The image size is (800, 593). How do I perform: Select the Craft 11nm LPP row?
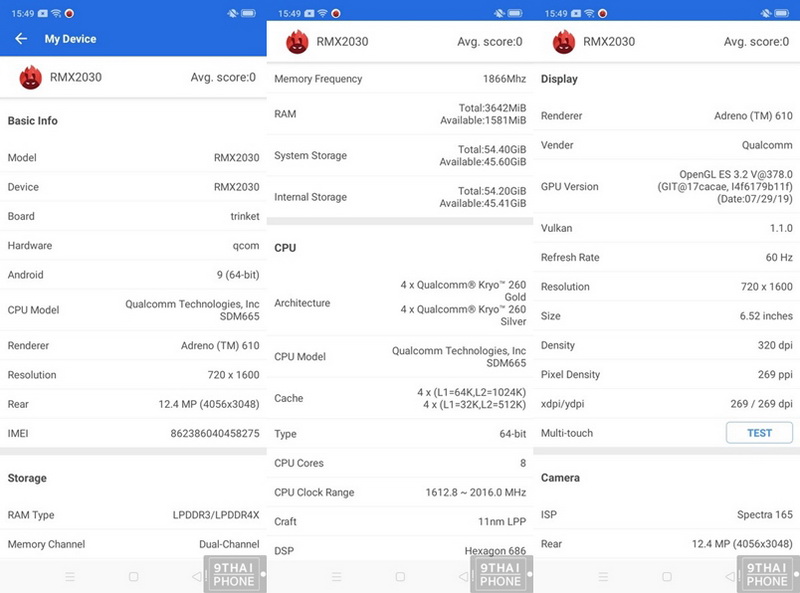[x=400, y=522]
